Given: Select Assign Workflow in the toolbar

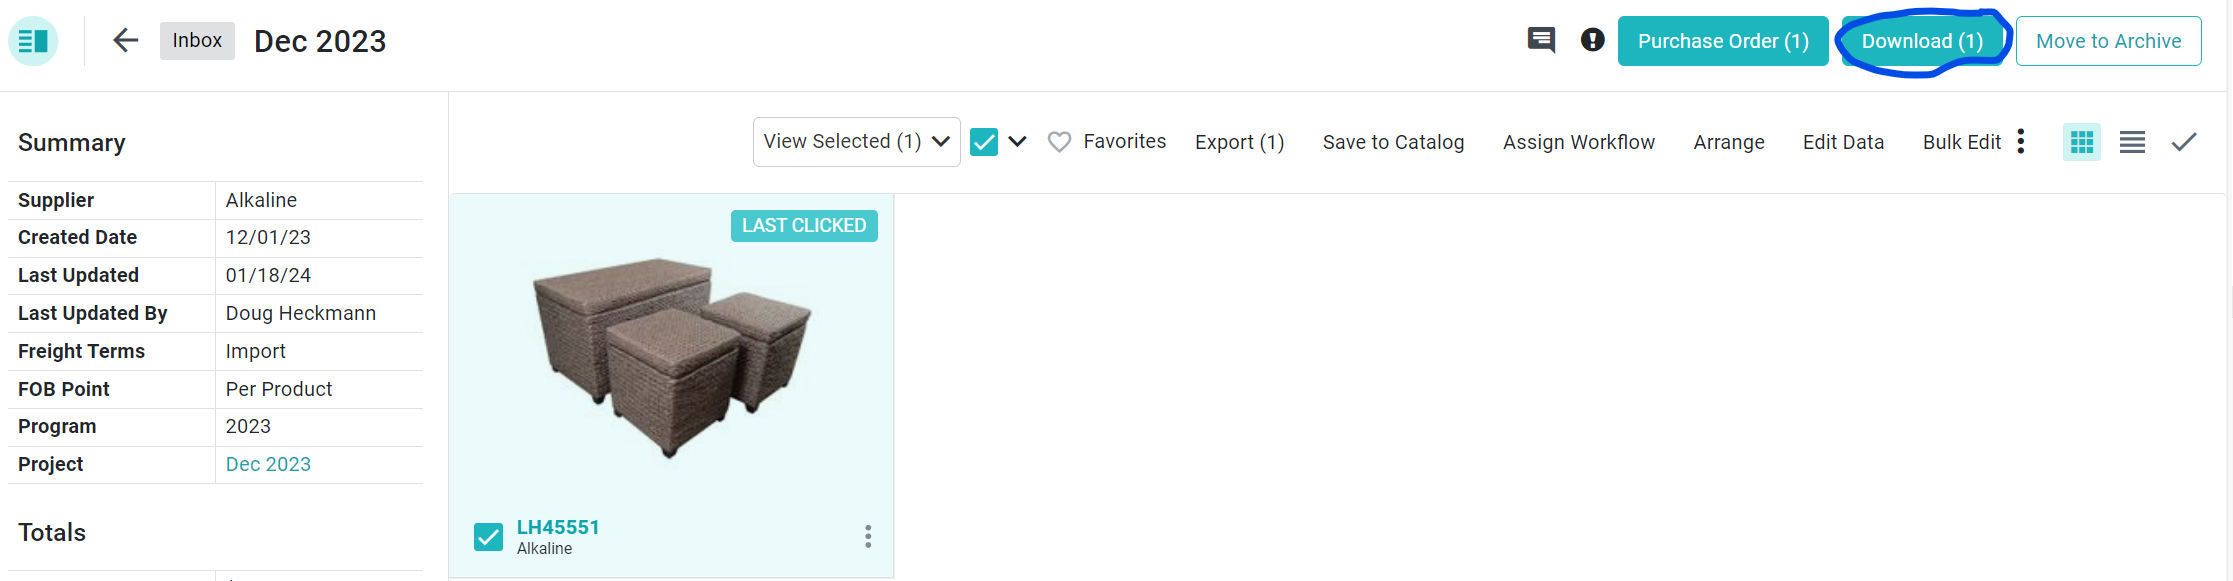Looking at the screenshot, I should click(1578, 142).
